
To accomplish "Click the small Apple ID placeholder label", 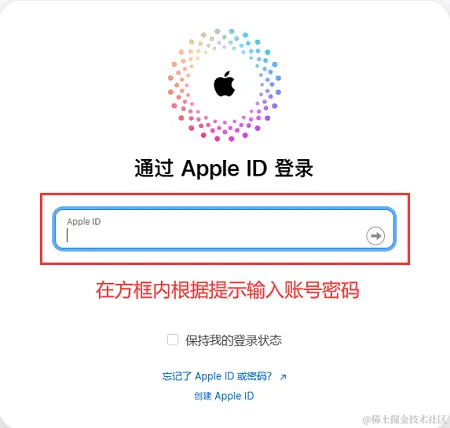I will tap(84, 222).
